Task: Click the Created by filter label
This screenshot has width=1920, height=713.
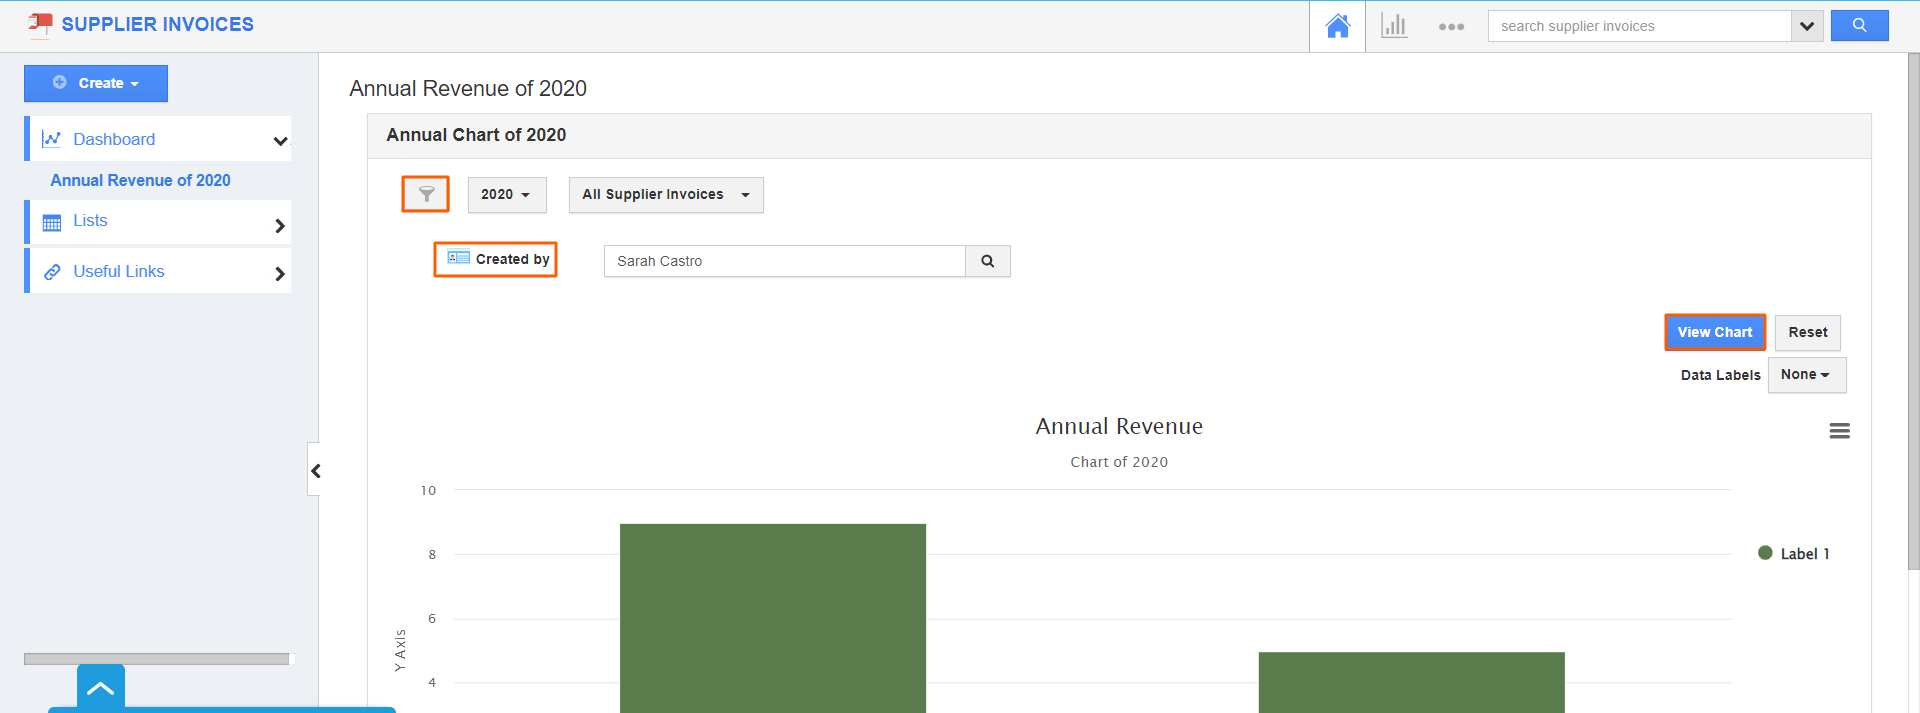Action: [512, 259]
